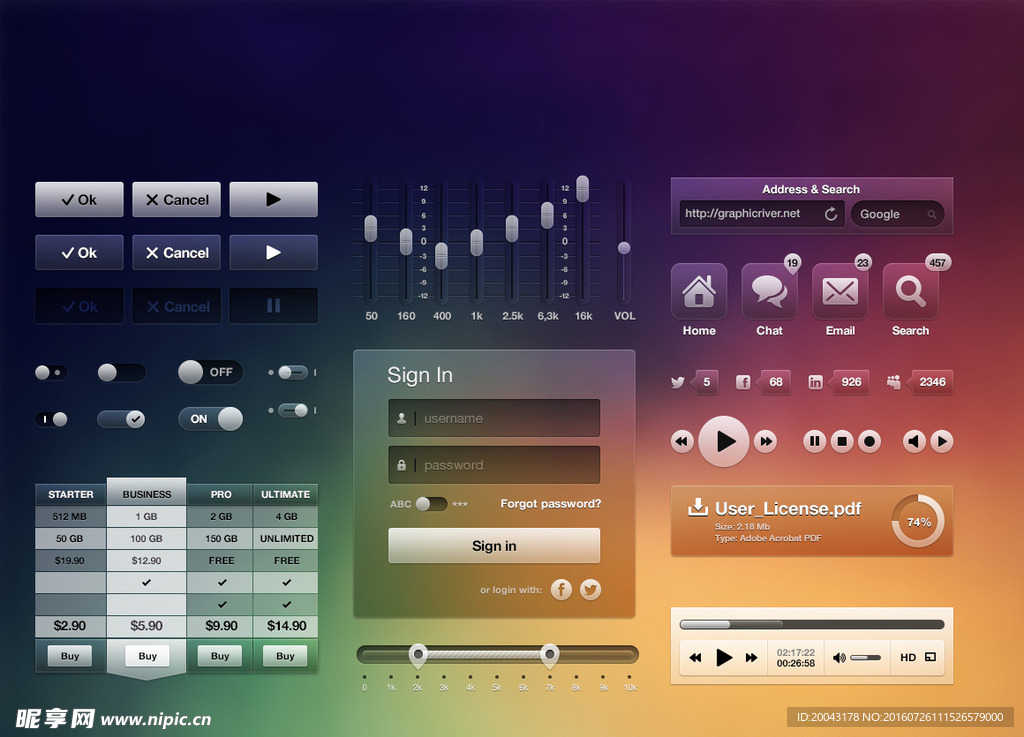Open Chat with 19 notifications
Viewport: 1024px width, 737px height.
point(769,291)
